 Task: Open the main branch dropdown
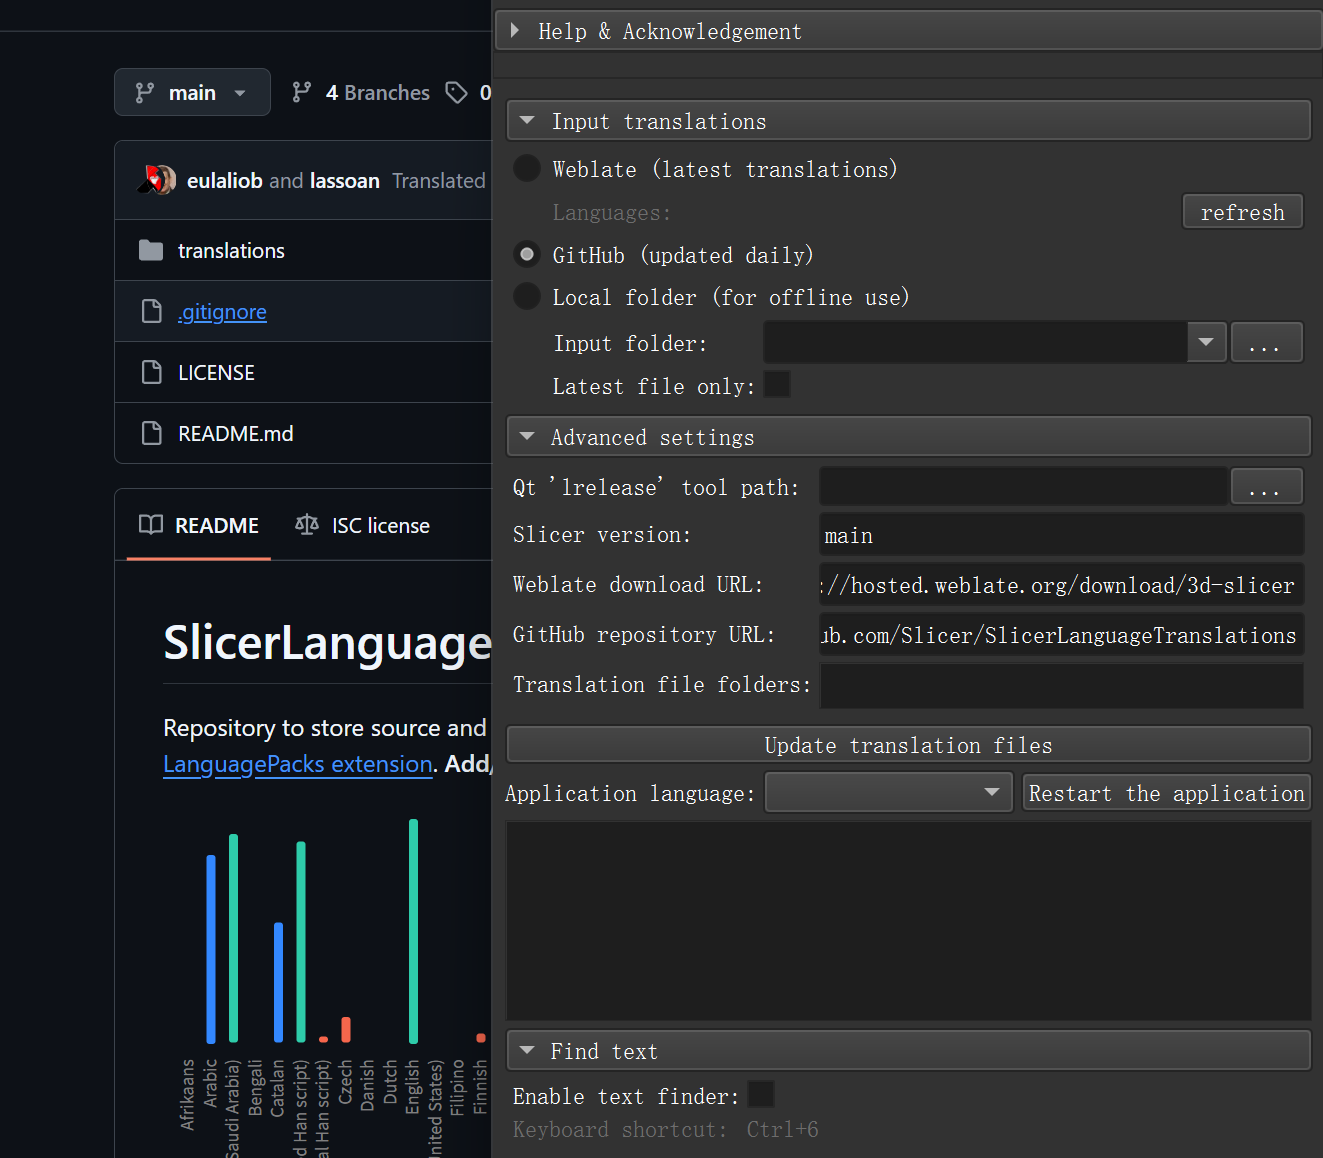[192, 93]
